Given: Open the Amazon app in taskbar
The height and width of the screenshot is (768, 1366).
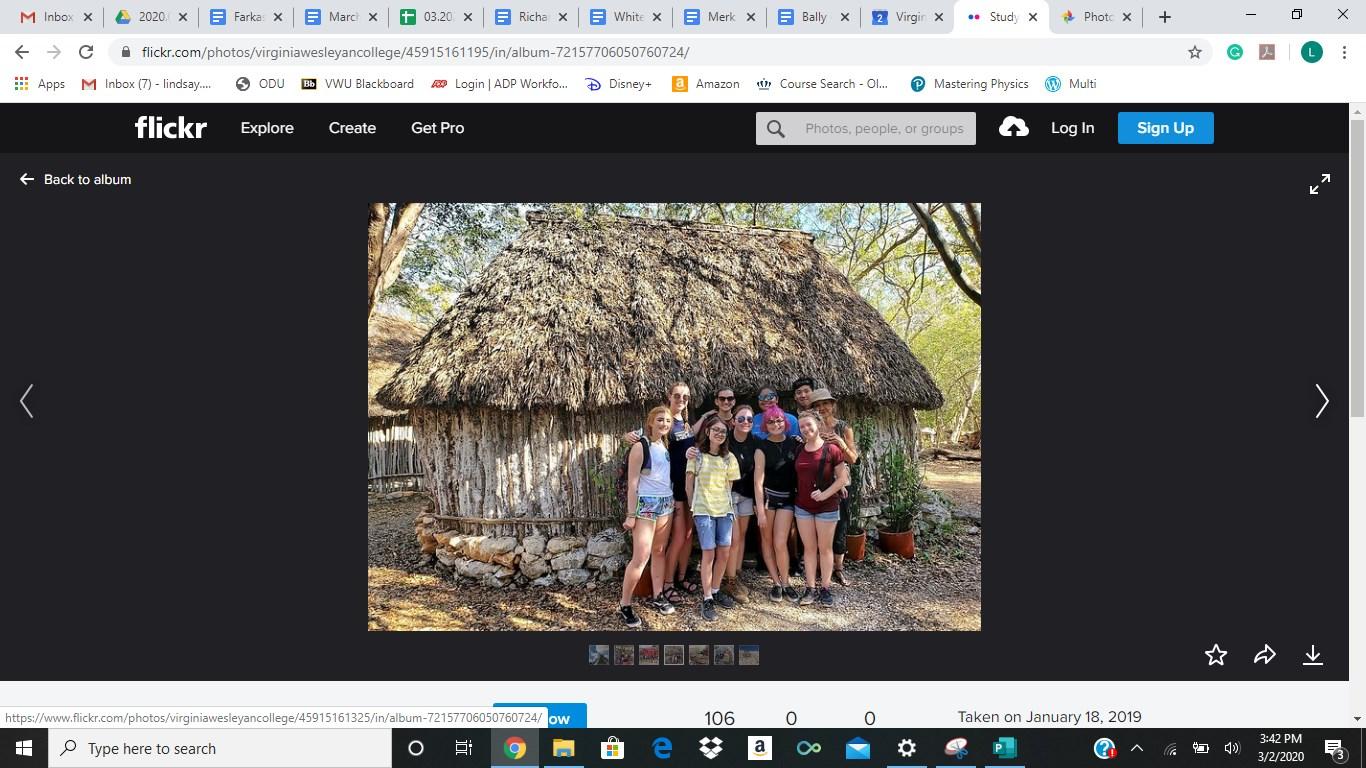Looking at the screenshot, I should click(x=760, y=748).
